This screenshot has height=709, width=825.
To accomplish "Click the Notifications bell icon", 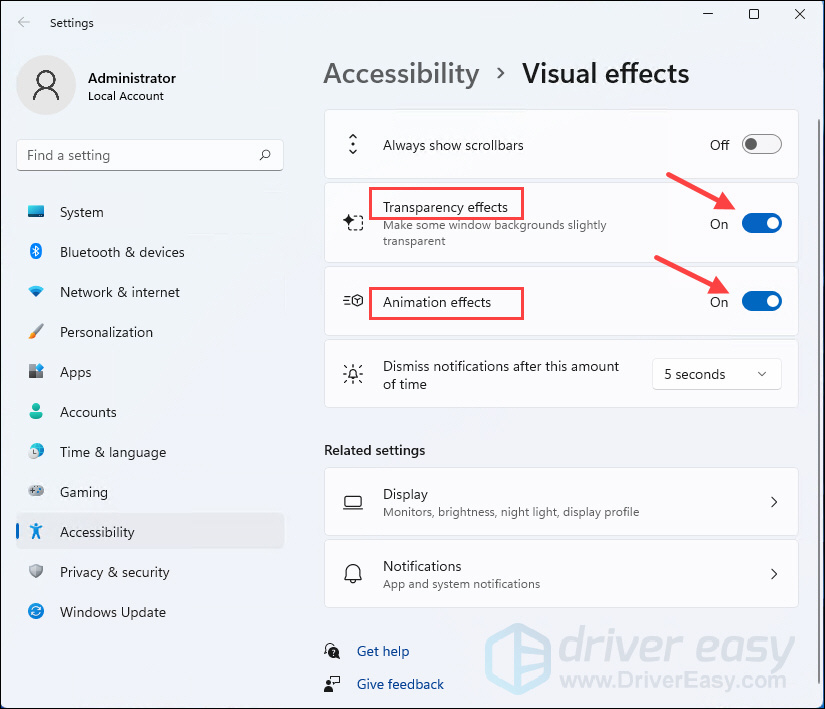I will [353, 573].
